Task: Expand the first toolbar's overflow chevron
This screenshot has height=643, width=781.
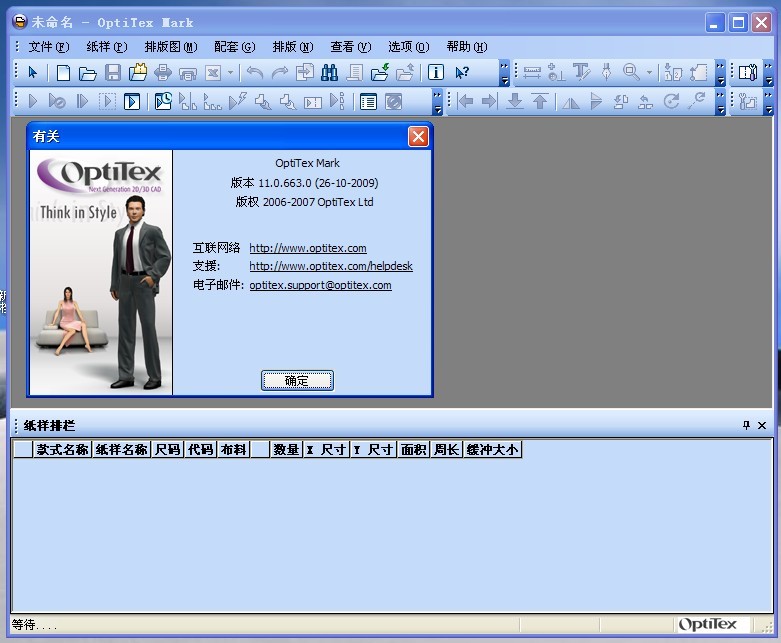Action: pyautogui.click(x=504, y=73)
